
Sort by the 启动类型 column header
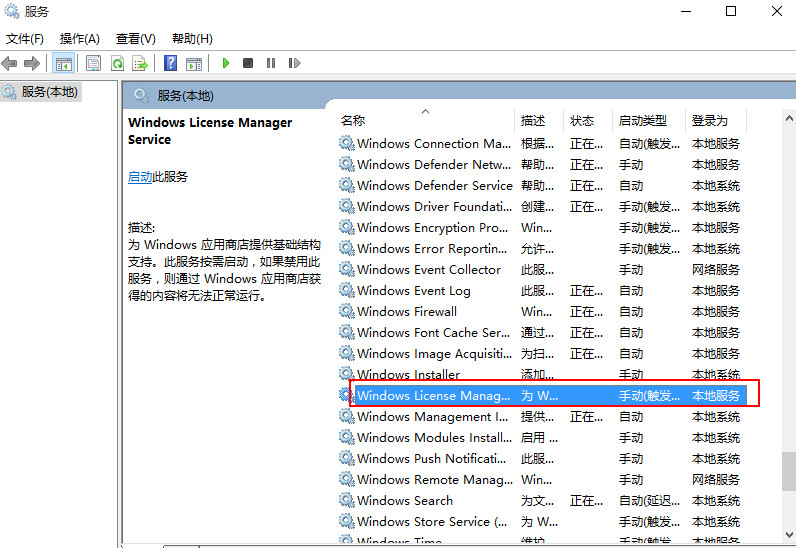pyautogui.click(x=649, y=120)
